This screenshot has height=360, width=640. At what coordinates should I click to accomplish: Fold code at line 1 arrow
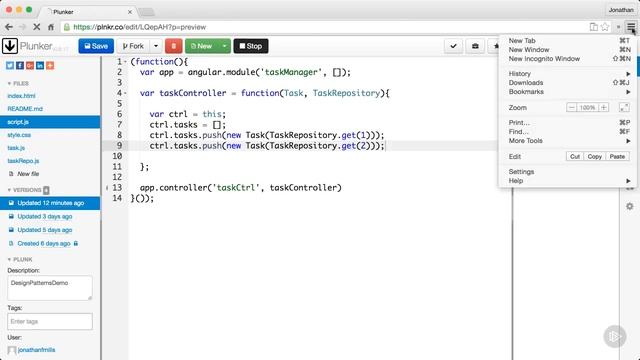[125, 62]
